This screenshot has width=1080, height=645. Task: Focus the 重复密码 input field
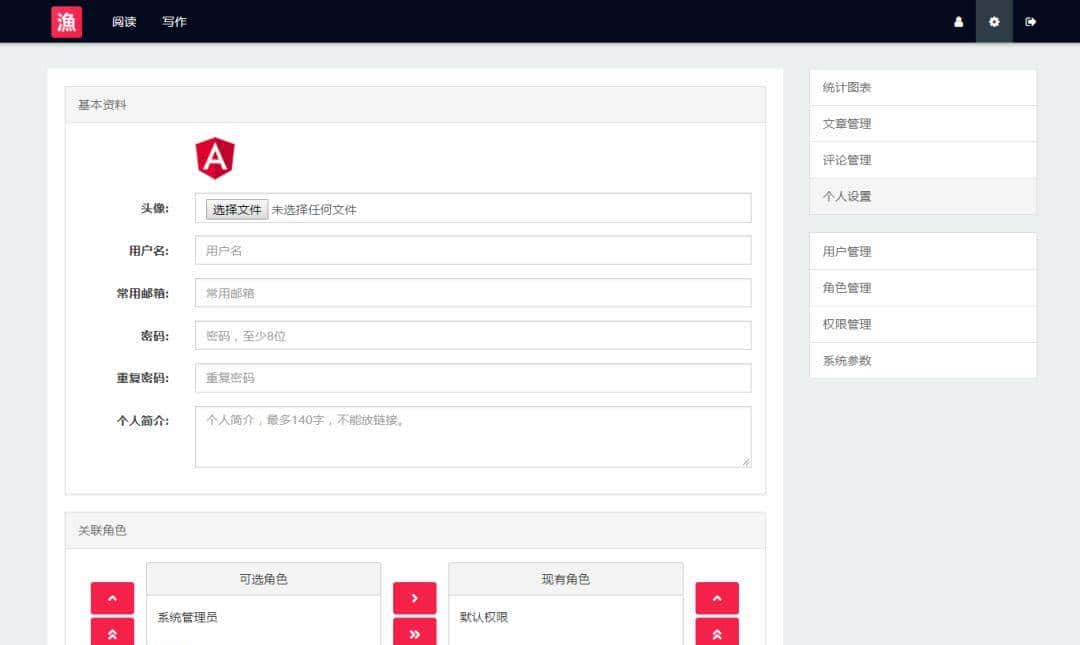click(x=473, y=378)
